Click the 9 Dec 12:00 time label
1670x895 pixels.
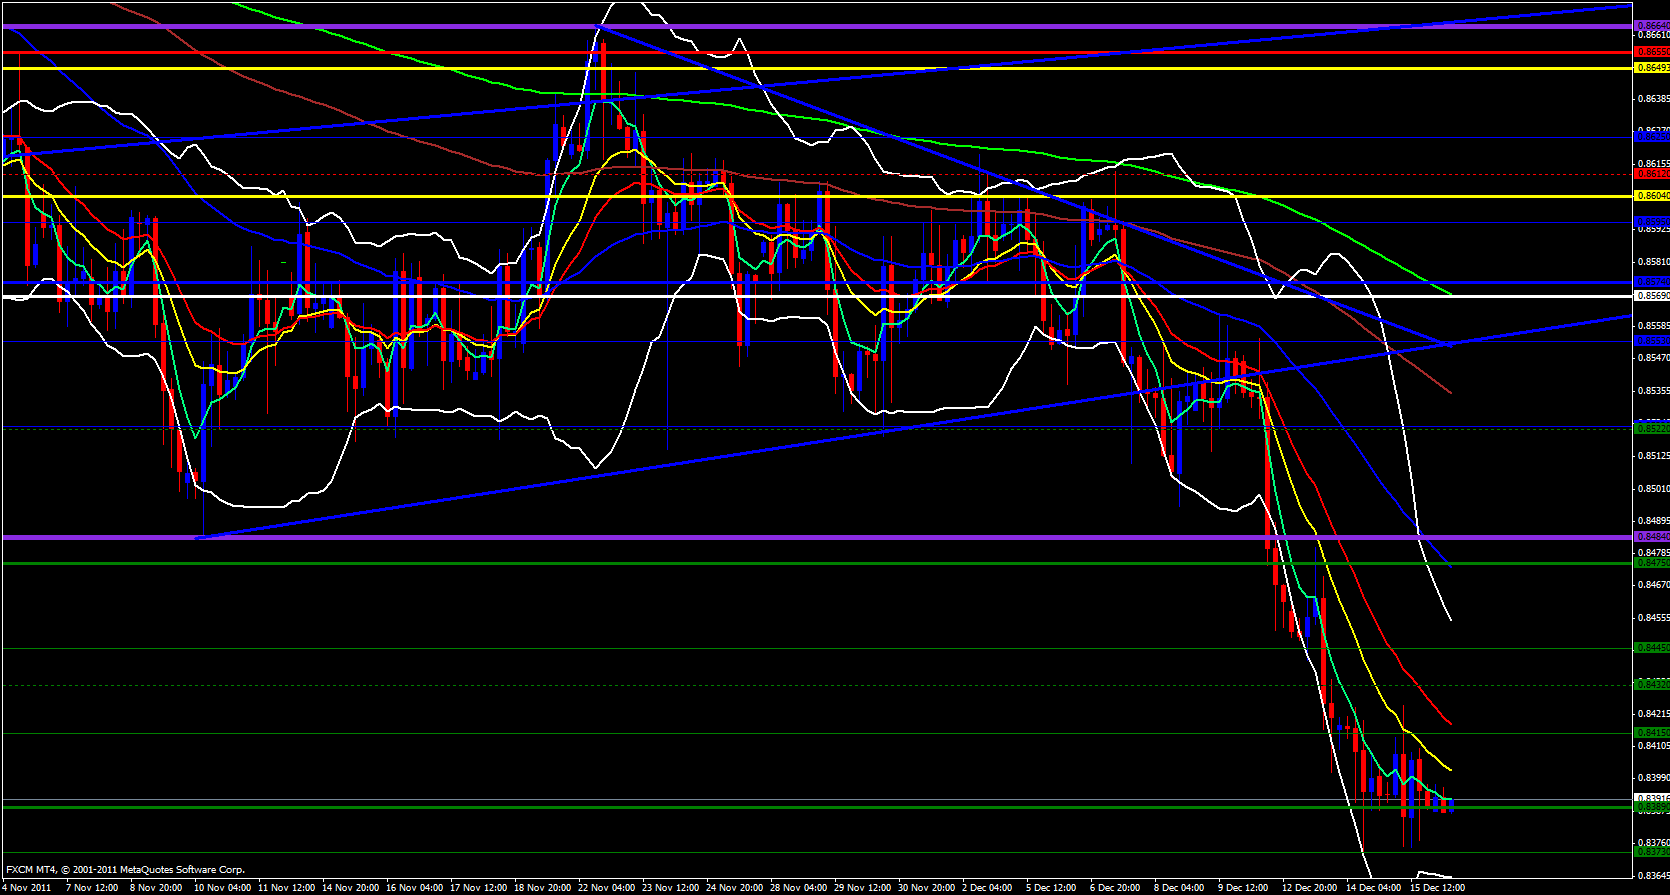[1243, 888]
